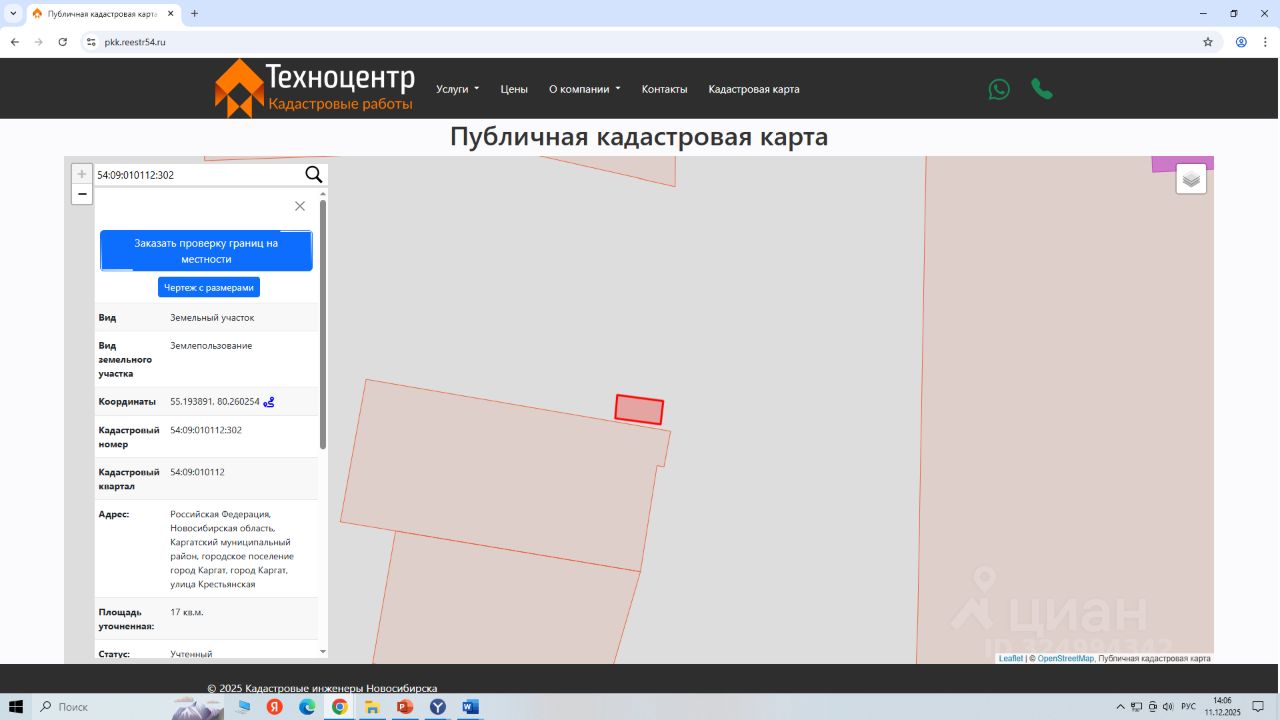Viewport: 1280px width, 720px height.
Task: Open PowerPoint from the taskbar
Action: click(x=405, y=707)
